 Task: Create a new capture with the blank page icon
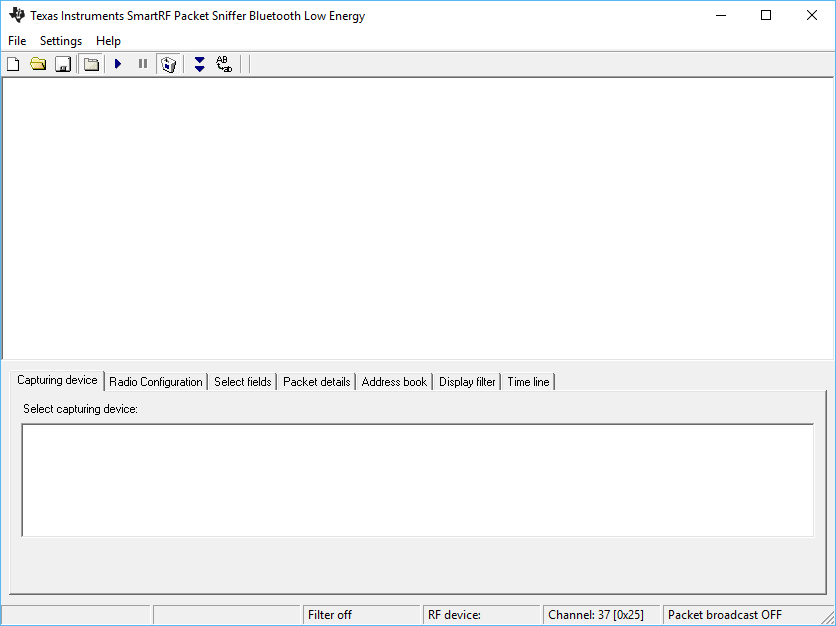point(13,65)
